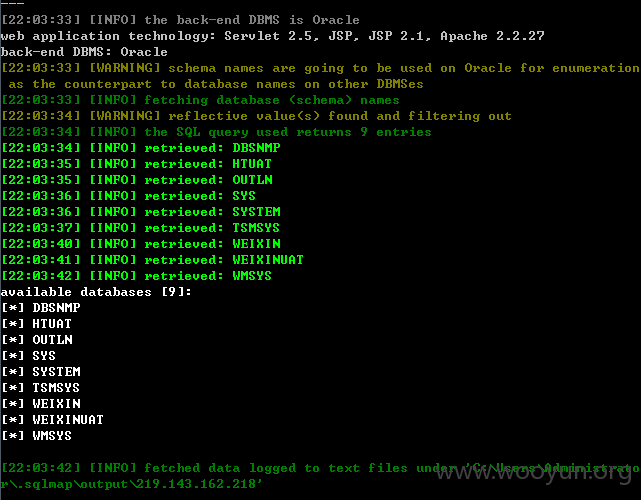The width and height of the screenshot is (641, 500).
Task: Click the '[*] OUTLN' database list entry
Action: (37, 340)
